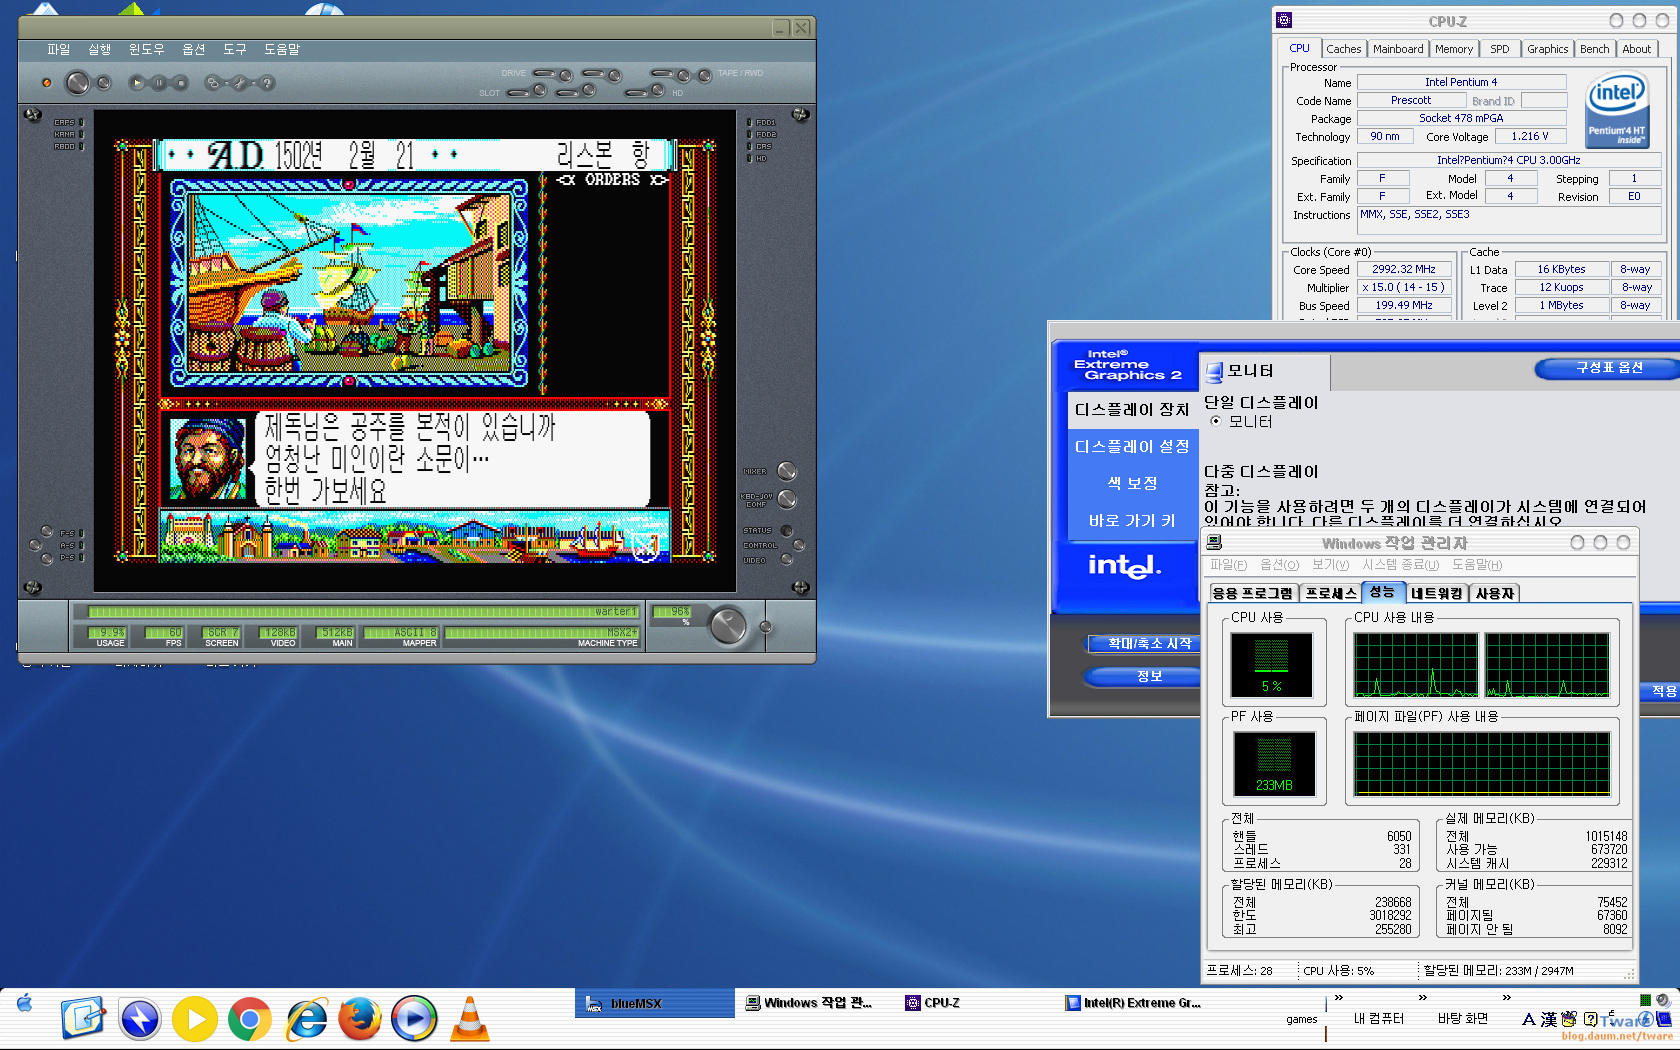Screen dimensions: 1680x1050
Task: Switch to 네트워킹 tab in Task Manager
Action: point(1436,593)
